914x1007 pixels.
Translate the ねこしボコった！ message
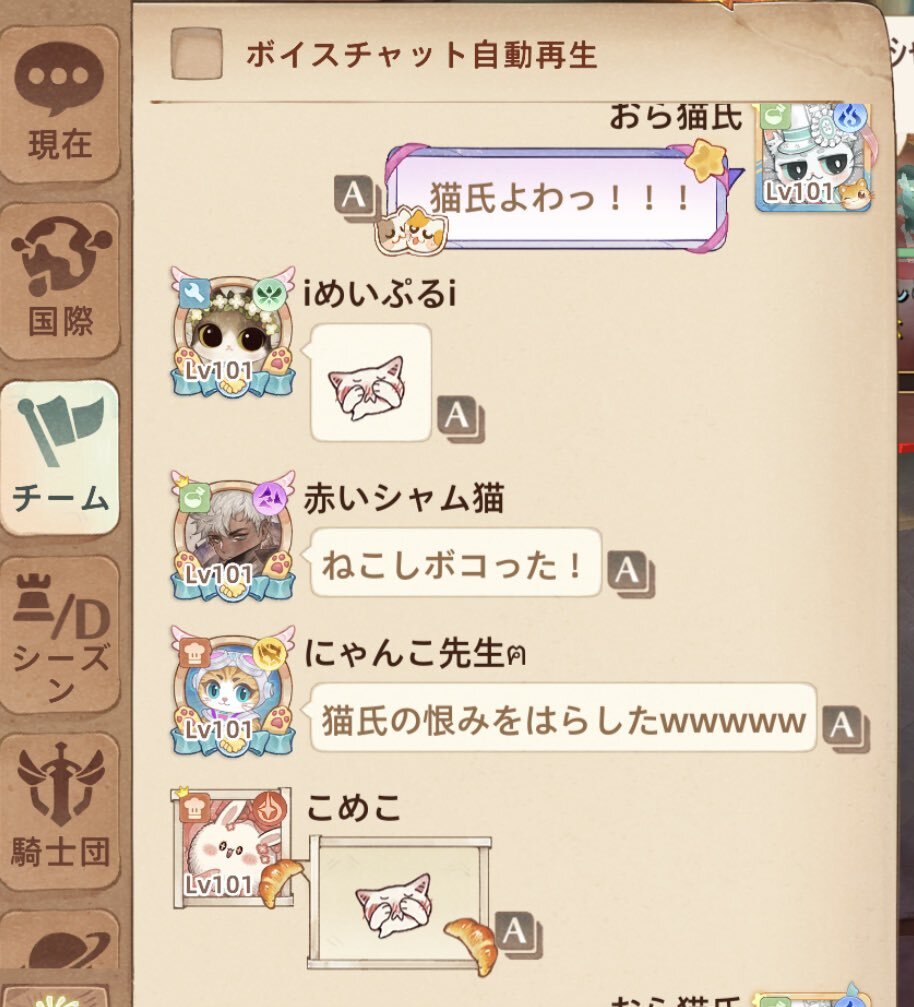tap(630, 574)
